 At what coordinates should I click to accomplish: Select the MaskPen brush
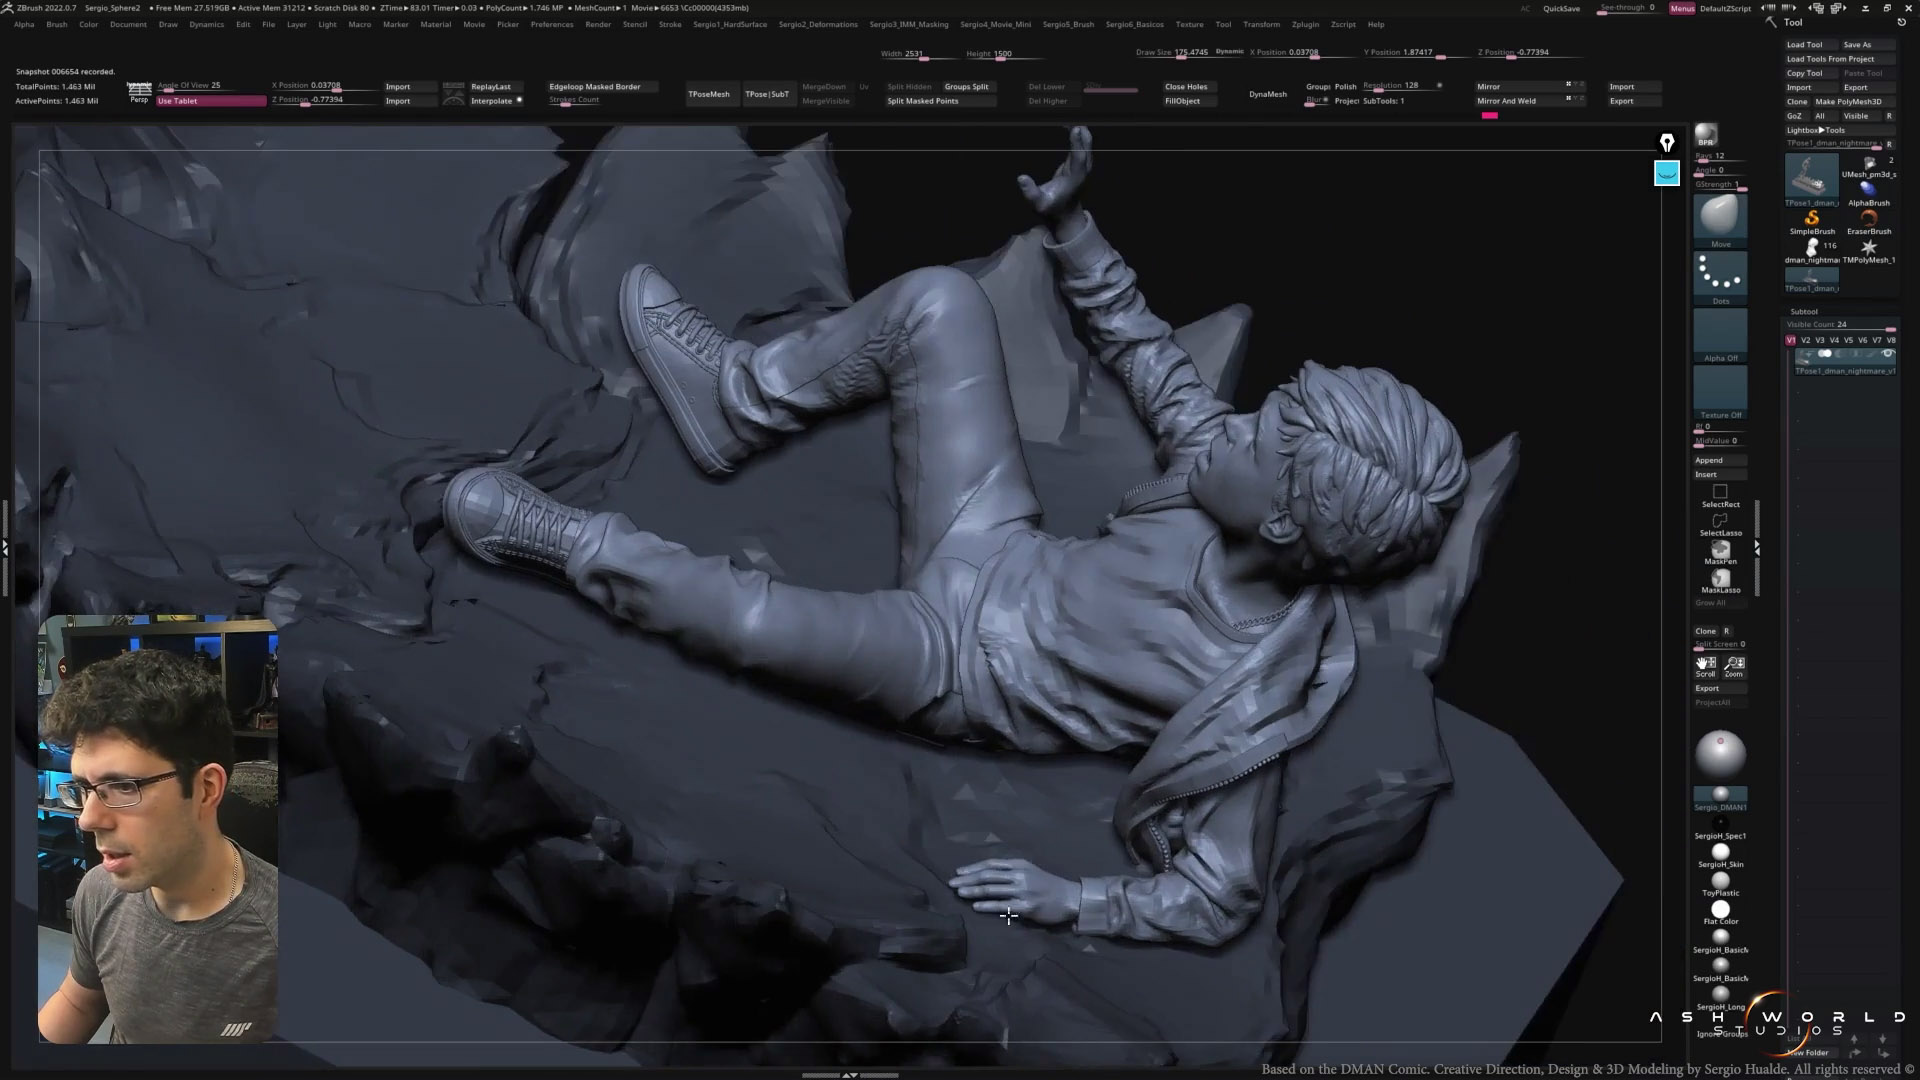coord(1720,551)
